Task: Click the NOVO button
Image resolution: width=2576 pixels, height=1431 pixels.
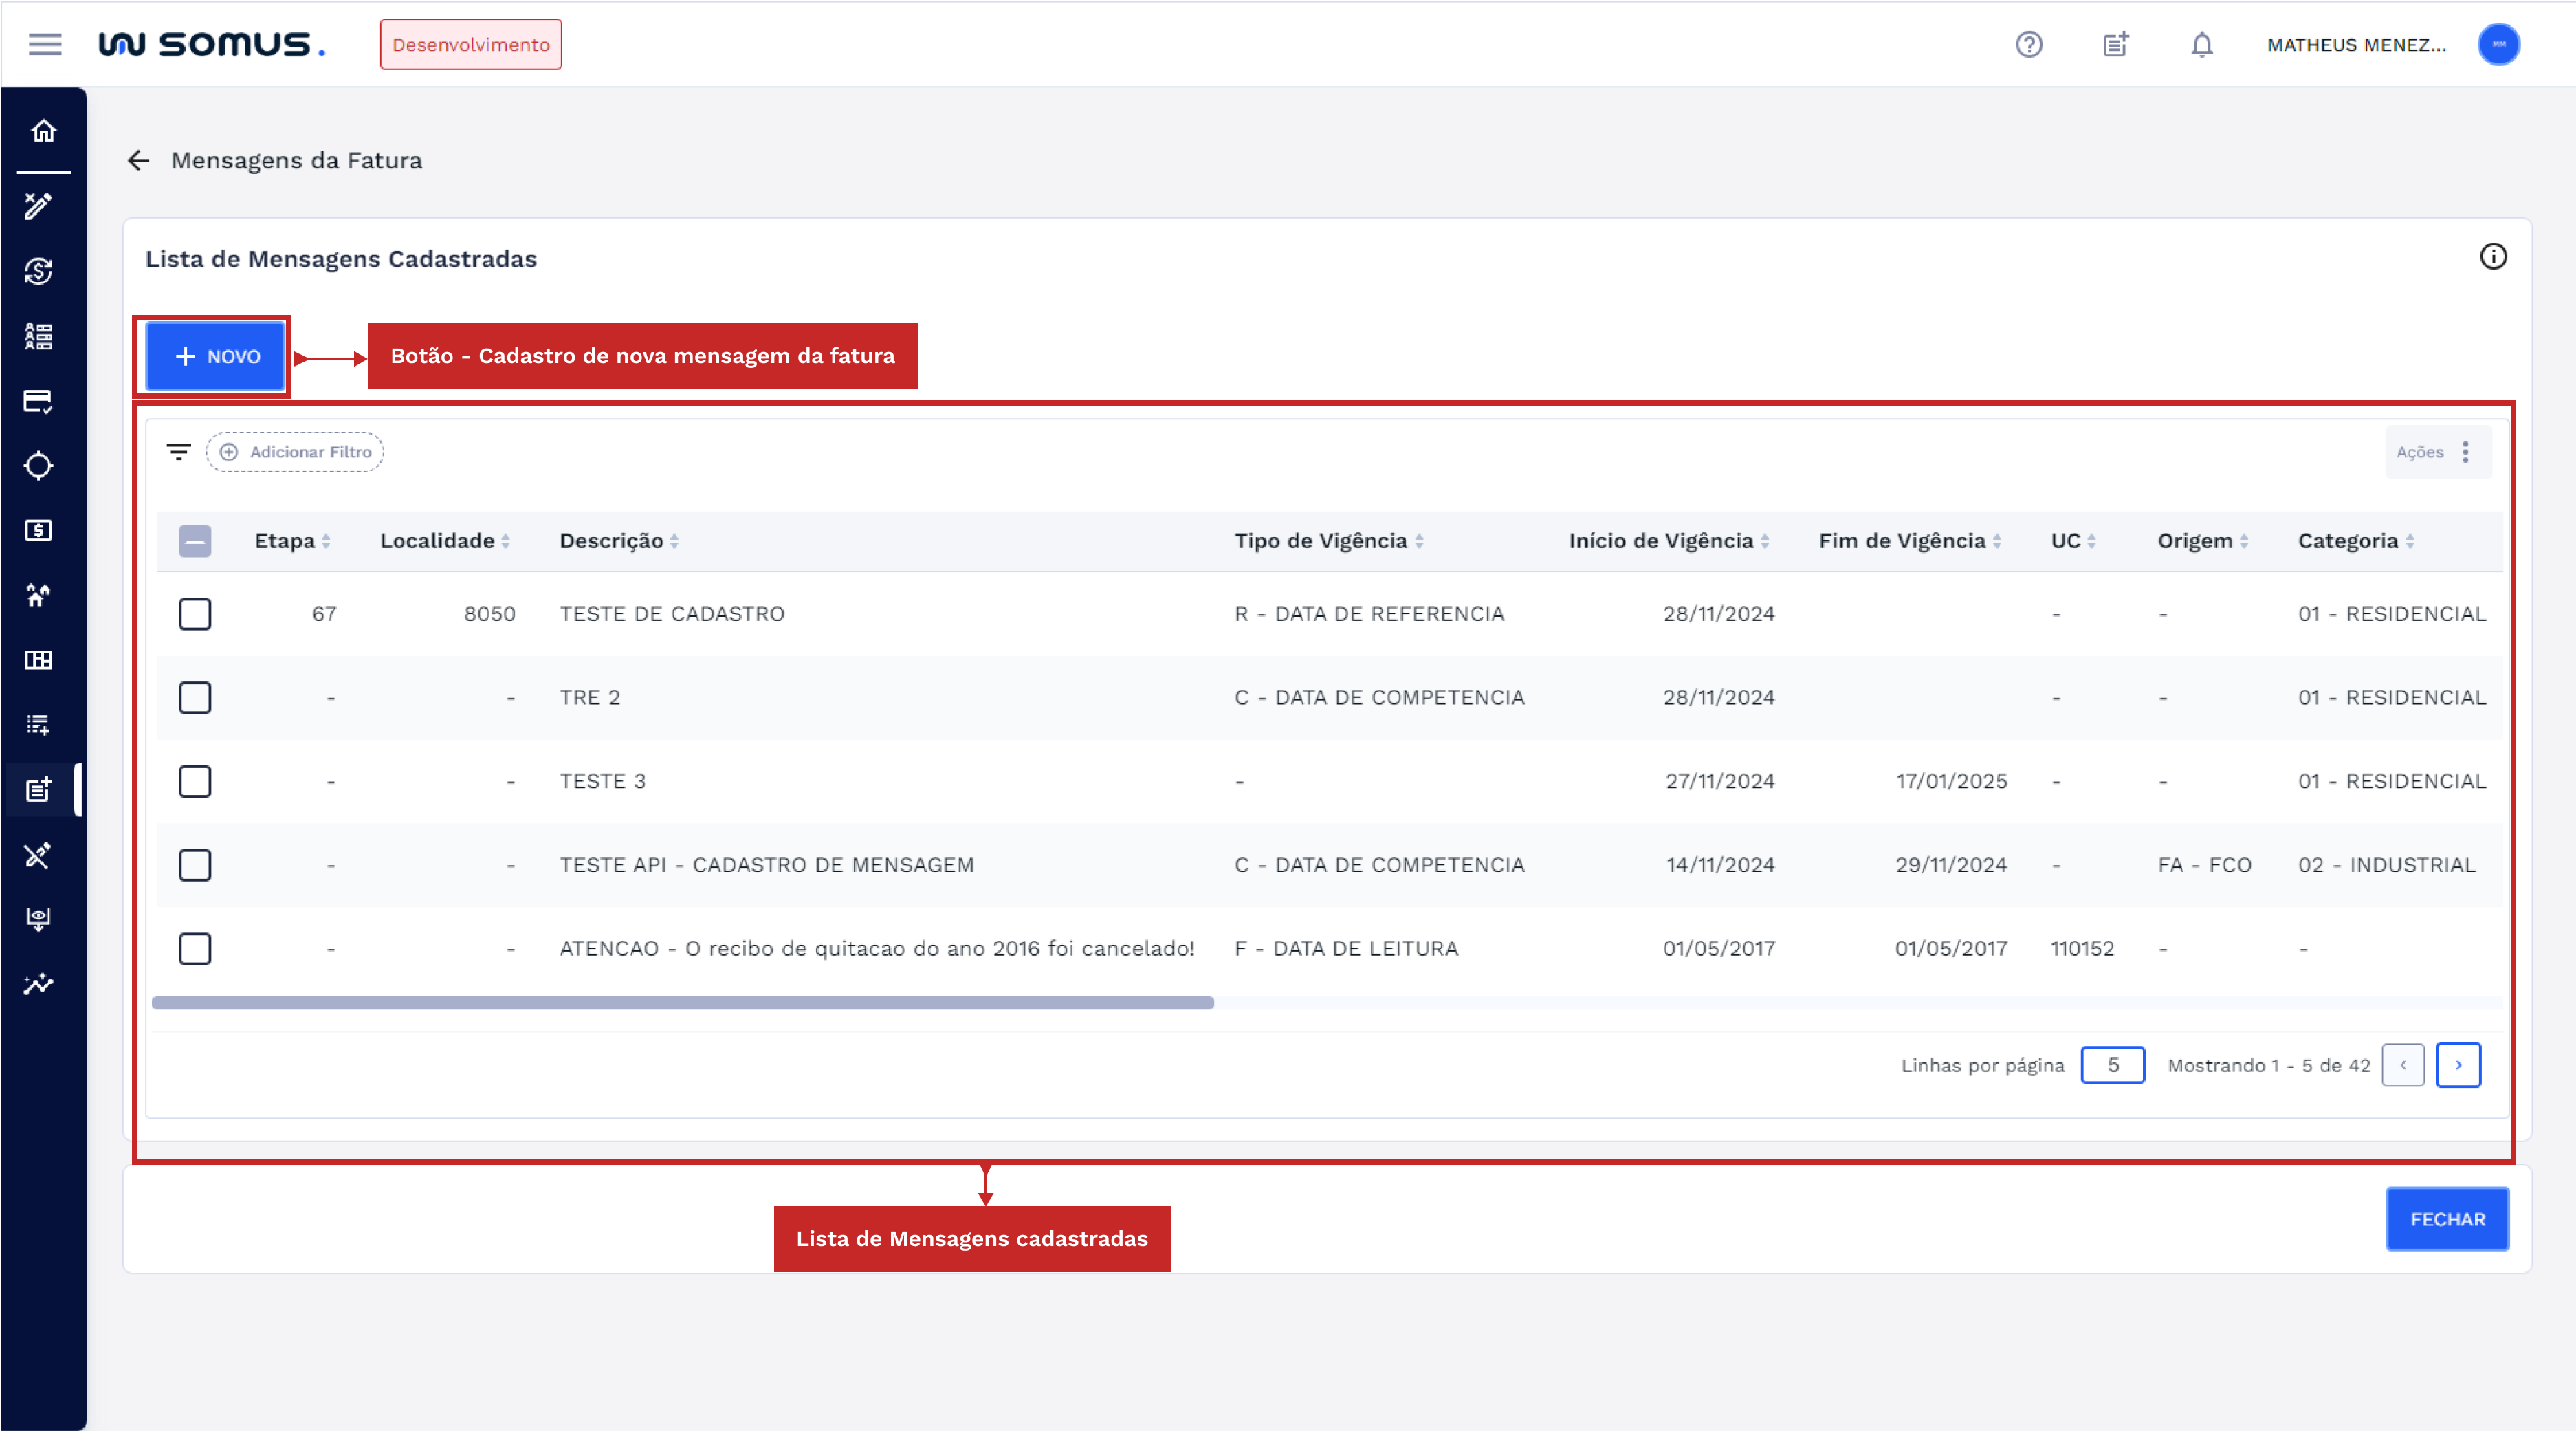Action: pyautogui.click(x=216, y=357)
